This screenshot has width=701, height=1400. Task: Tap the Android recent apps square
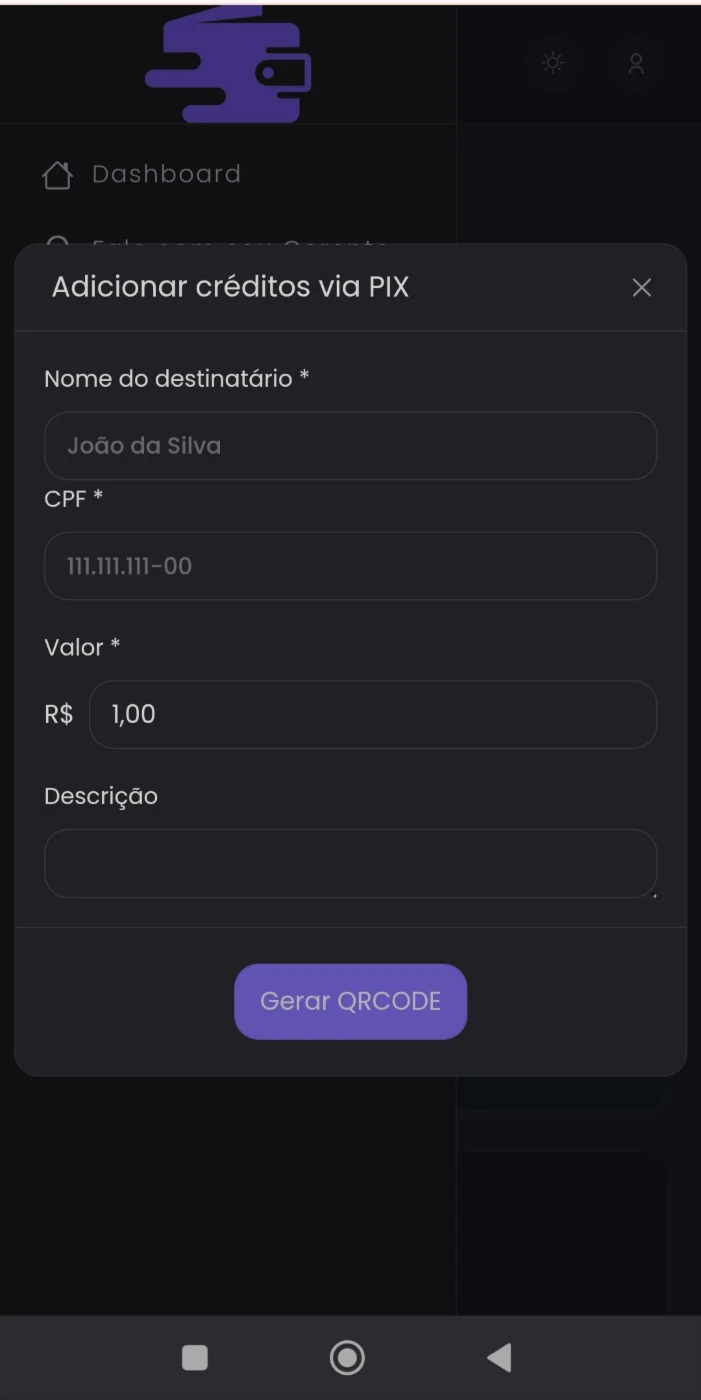195,1357
